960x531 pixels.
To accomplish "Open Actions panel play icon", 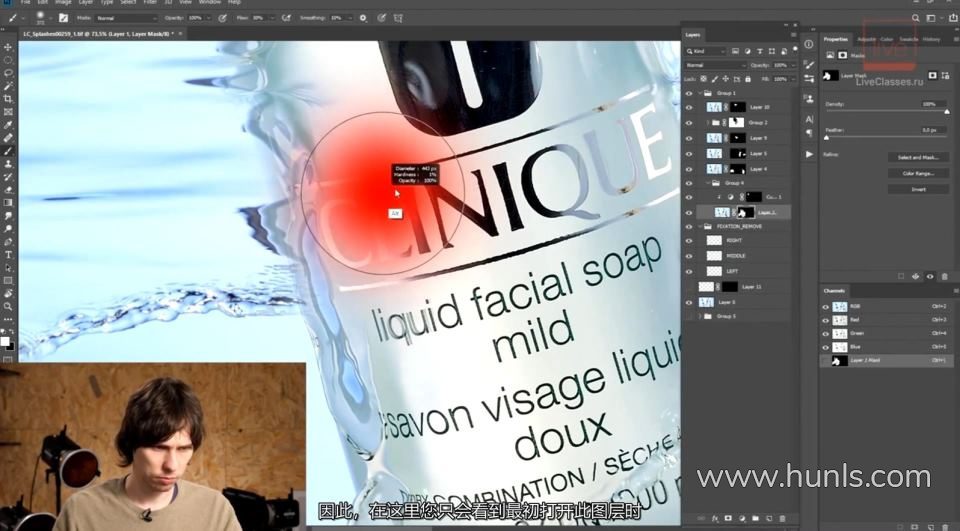I will click(x=809, y=154).
